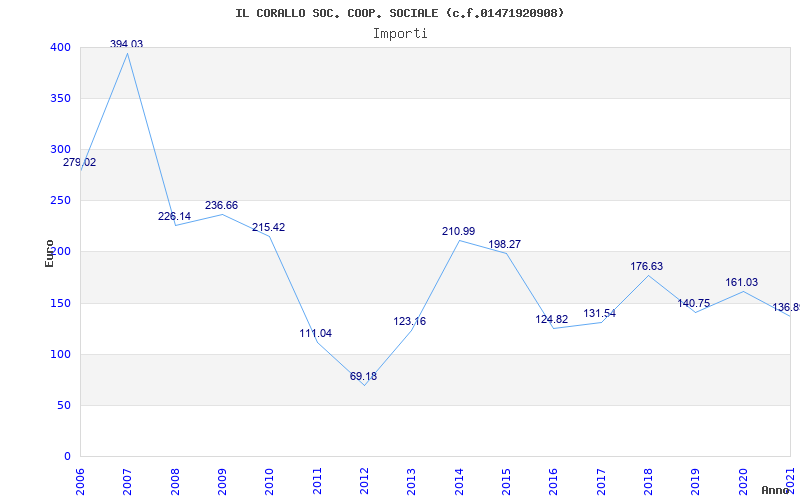Select the 131.54 value label
The width and height of the screenshot is (800, 500).
[599, 313]
